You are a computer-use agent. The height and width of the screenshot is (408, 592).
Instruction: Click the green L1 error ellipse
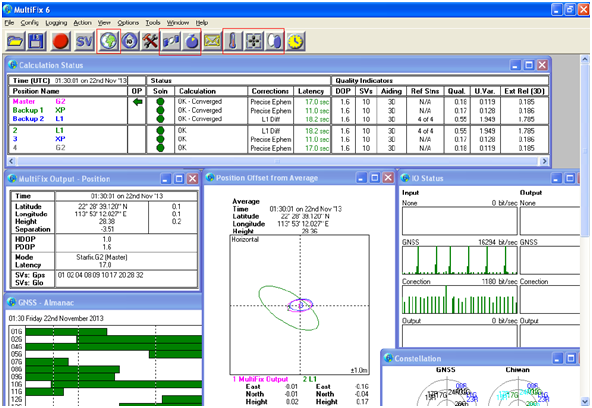pyautogui.click(x=289, y=308)
